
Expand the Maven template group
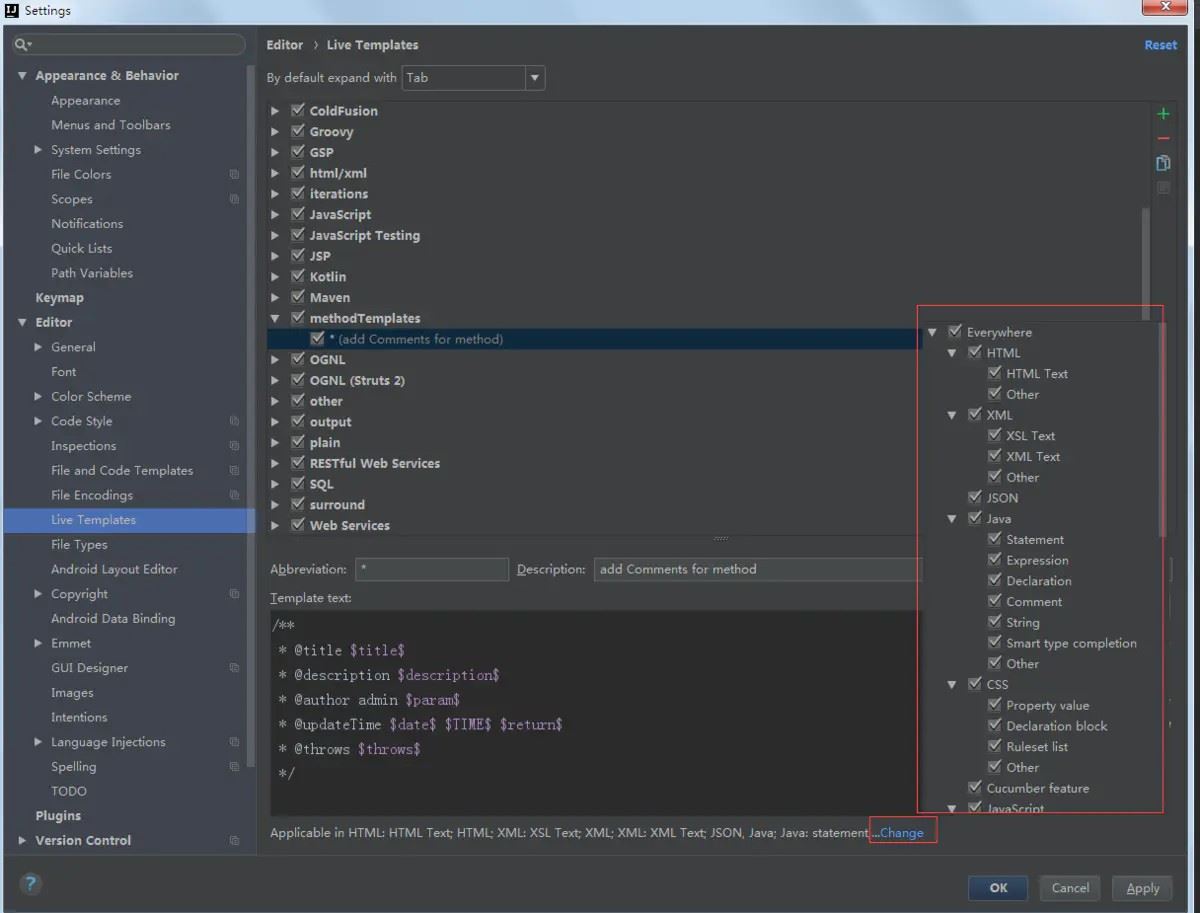point(275,298)
